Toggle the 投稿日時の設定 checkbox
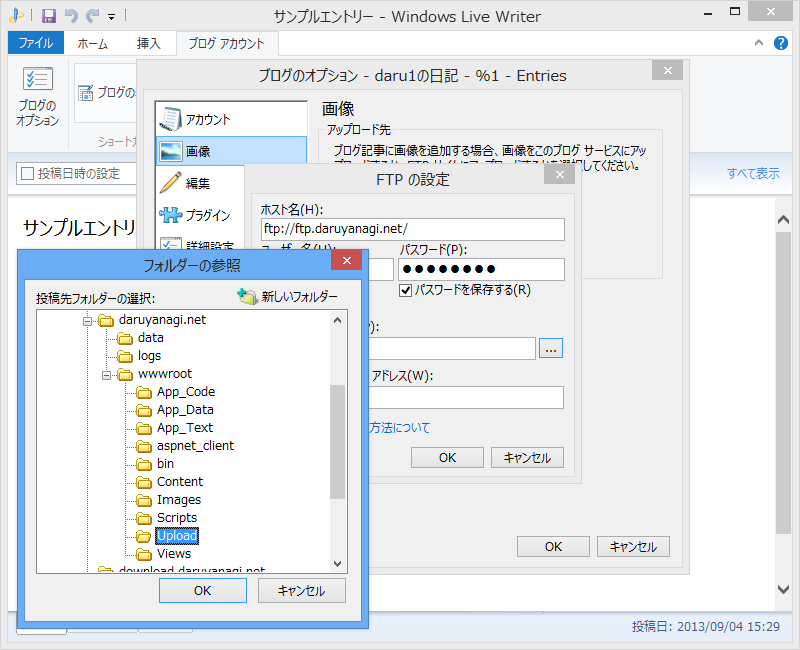800x650 pixels. click(27, 173)
